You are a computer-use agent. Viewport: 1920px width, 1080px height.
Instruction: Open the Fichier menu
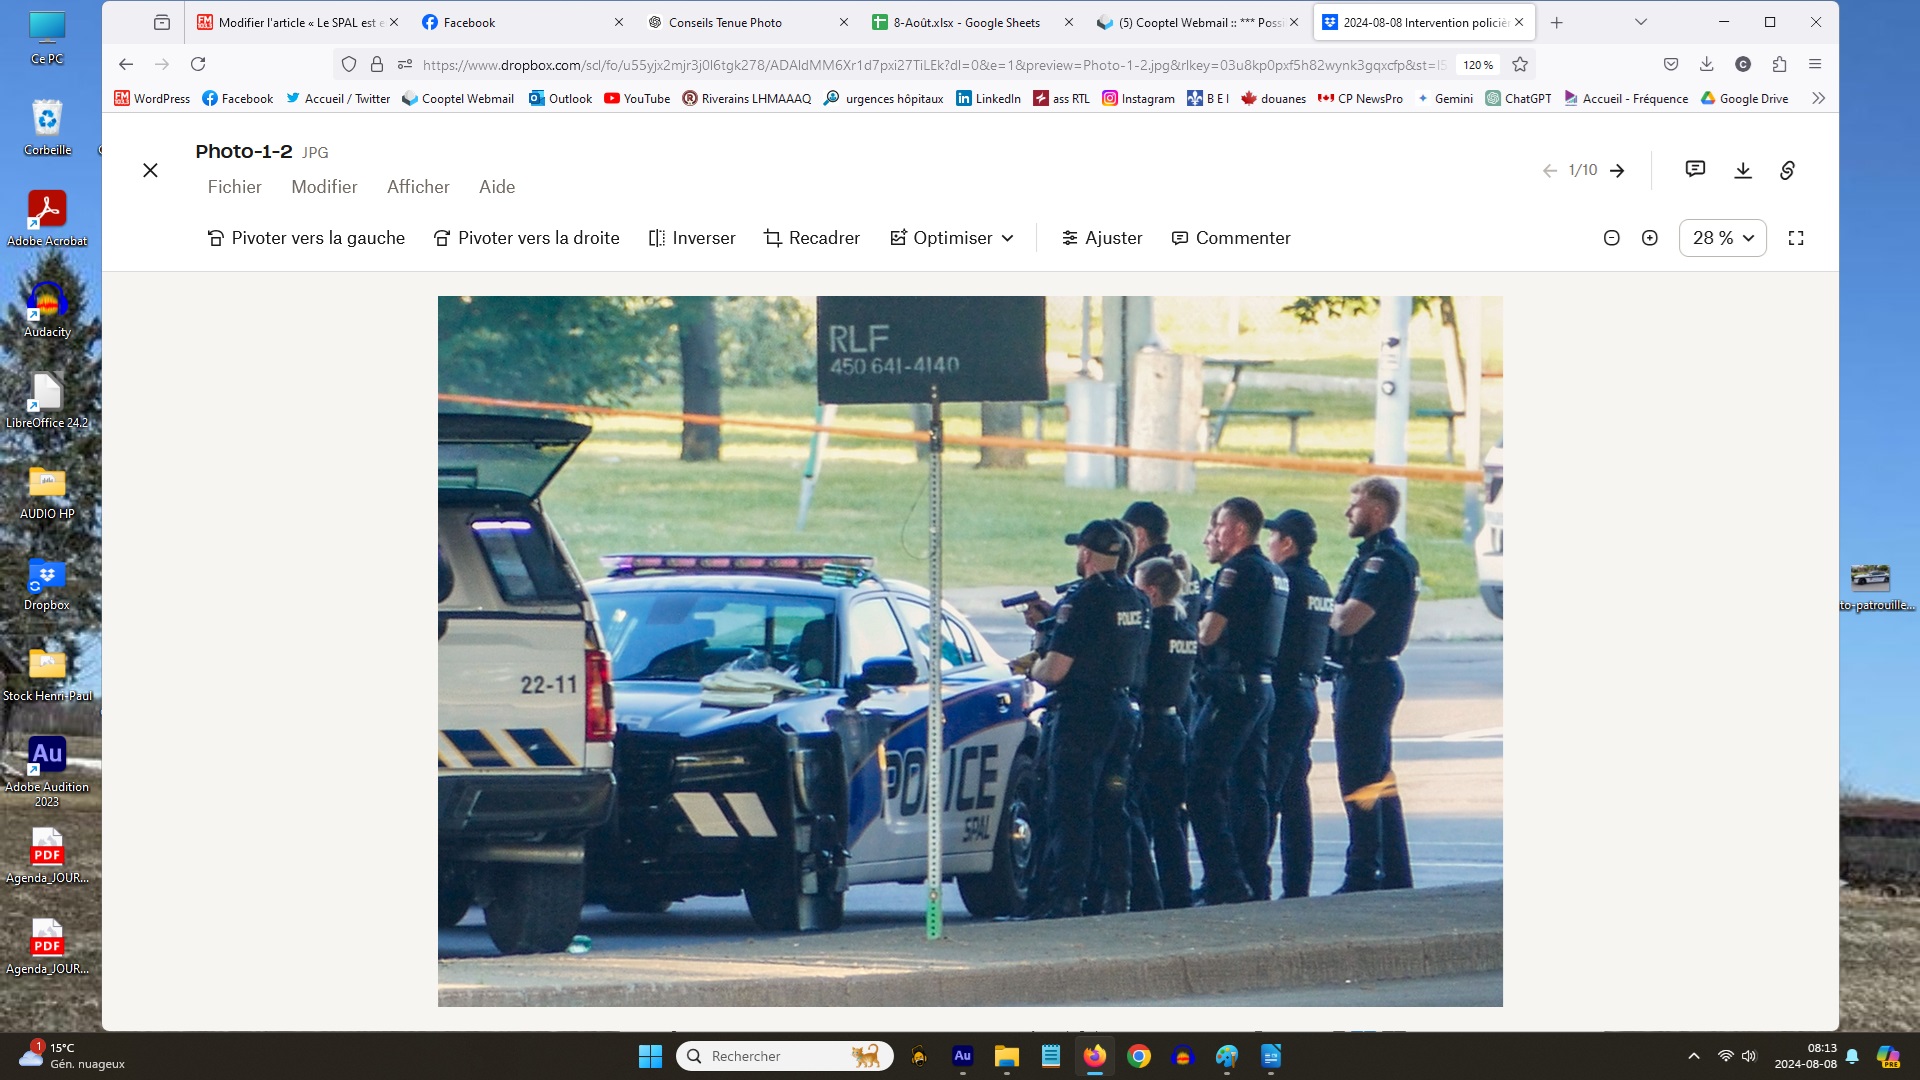pyautogui.click(x=234, y=187)
